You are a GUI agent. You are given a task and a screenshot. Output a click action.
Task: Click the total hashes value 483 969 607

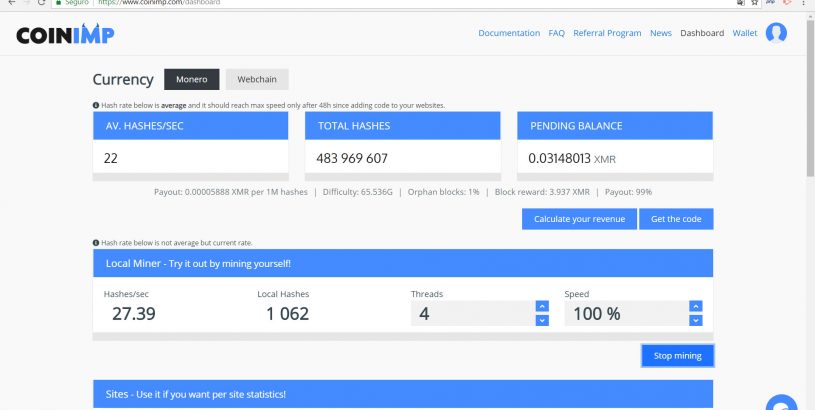pos(352,158)
